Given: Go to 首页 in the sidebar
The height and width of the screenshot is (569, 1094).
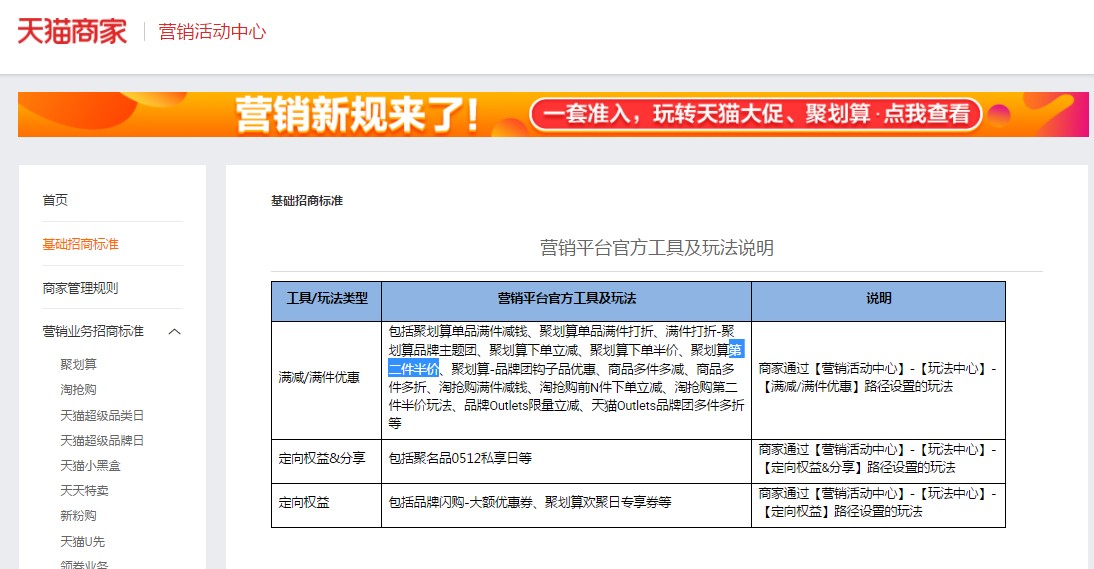Looking at the screenshot, I should (55, 200).
